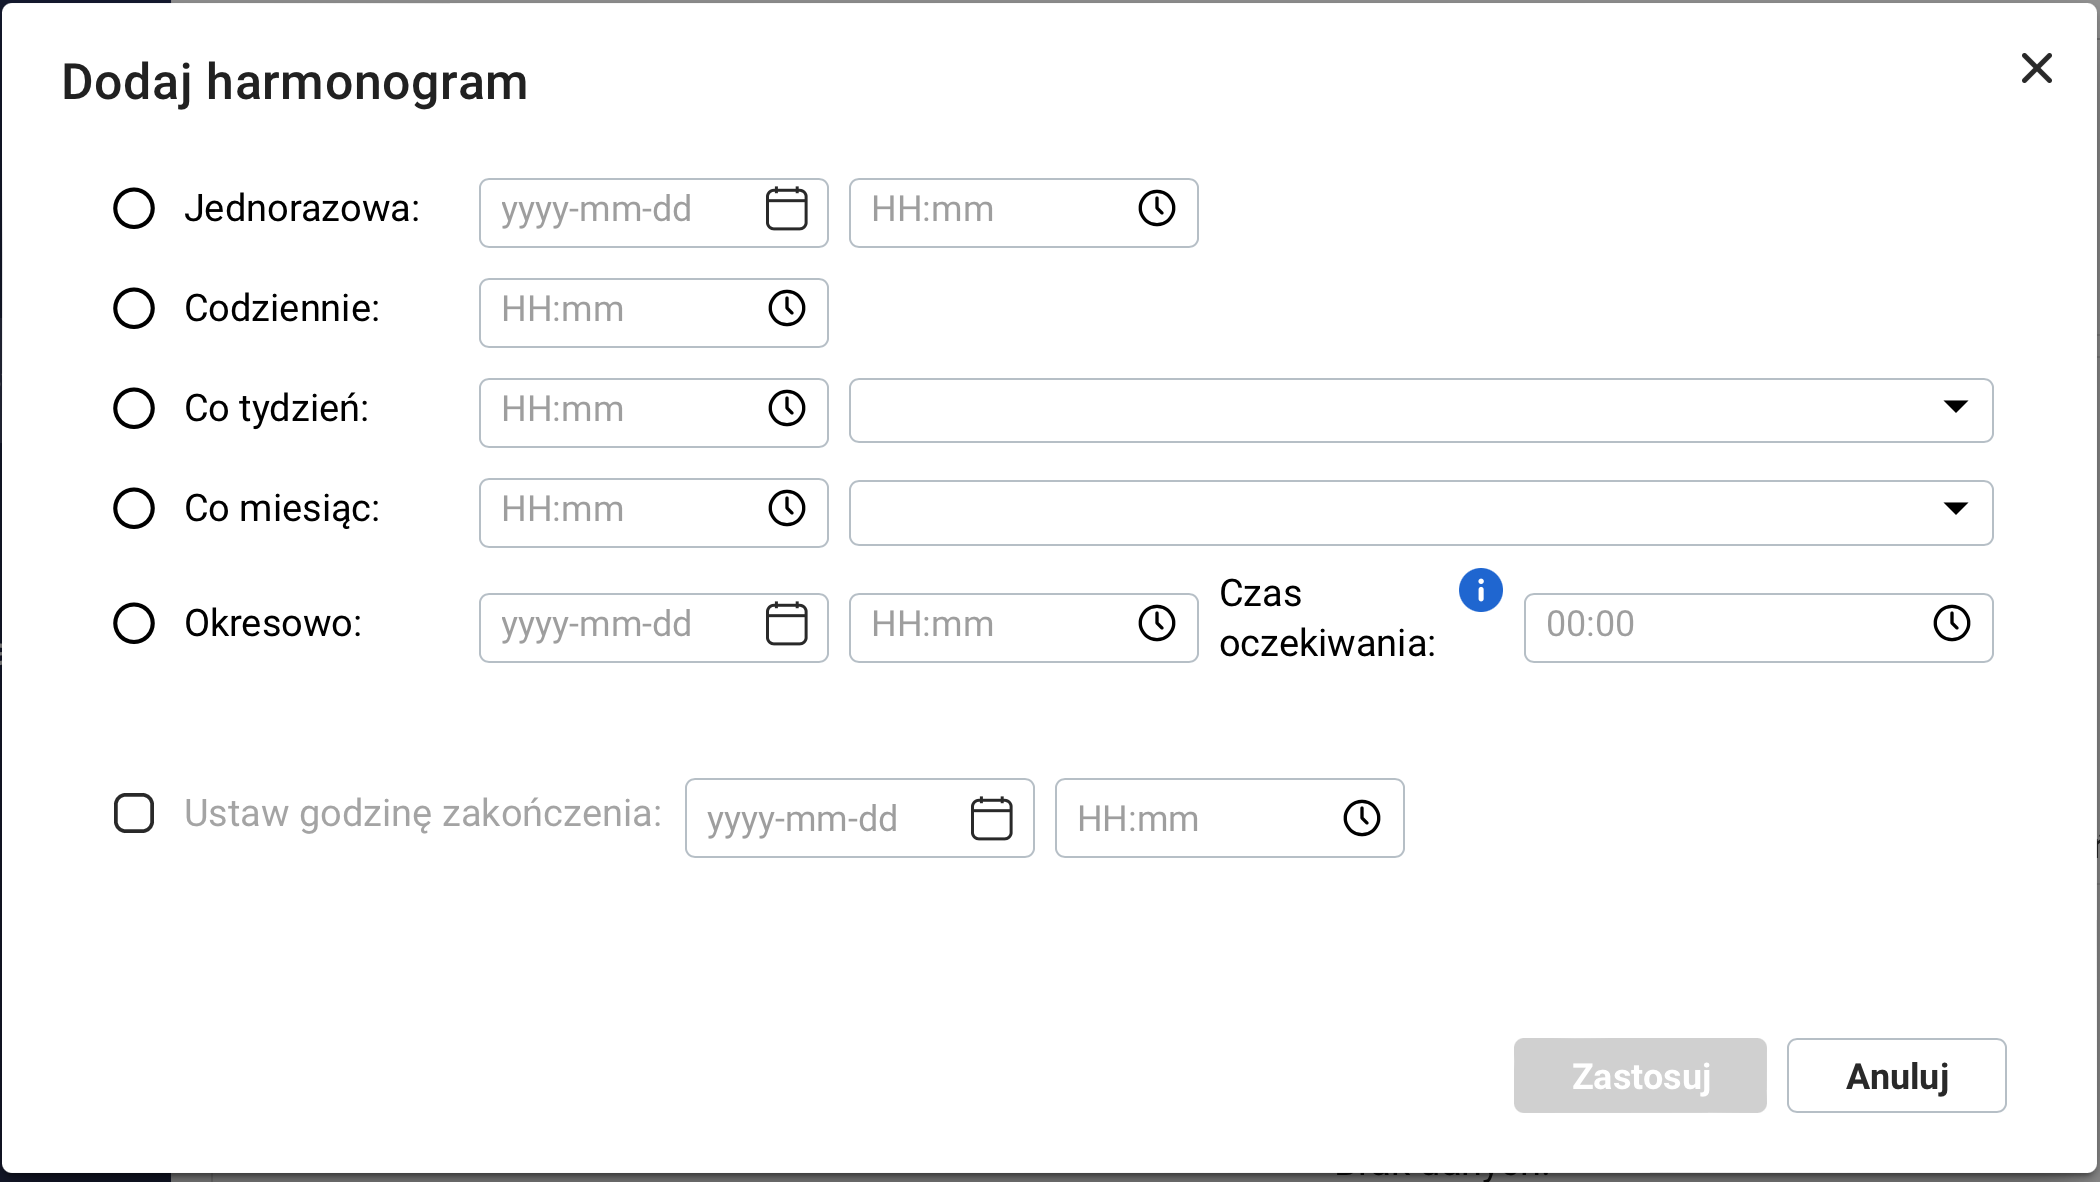Click blue info icon near Czas oczekiwania
The width and height of the screenshot is (2100, 1182).
pos(1480,590)
